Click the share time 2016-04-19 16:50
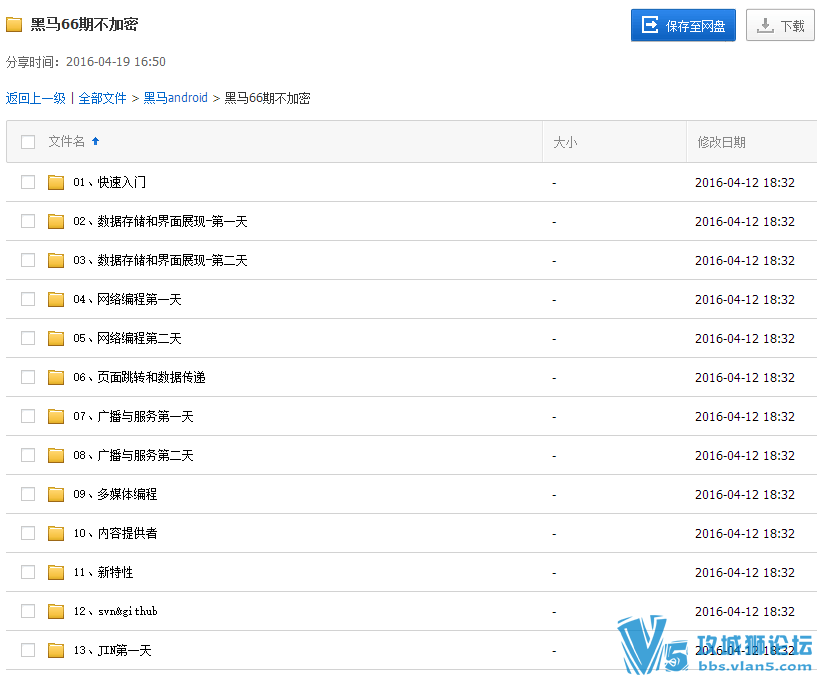817x680 pixels. click(116, 62)
